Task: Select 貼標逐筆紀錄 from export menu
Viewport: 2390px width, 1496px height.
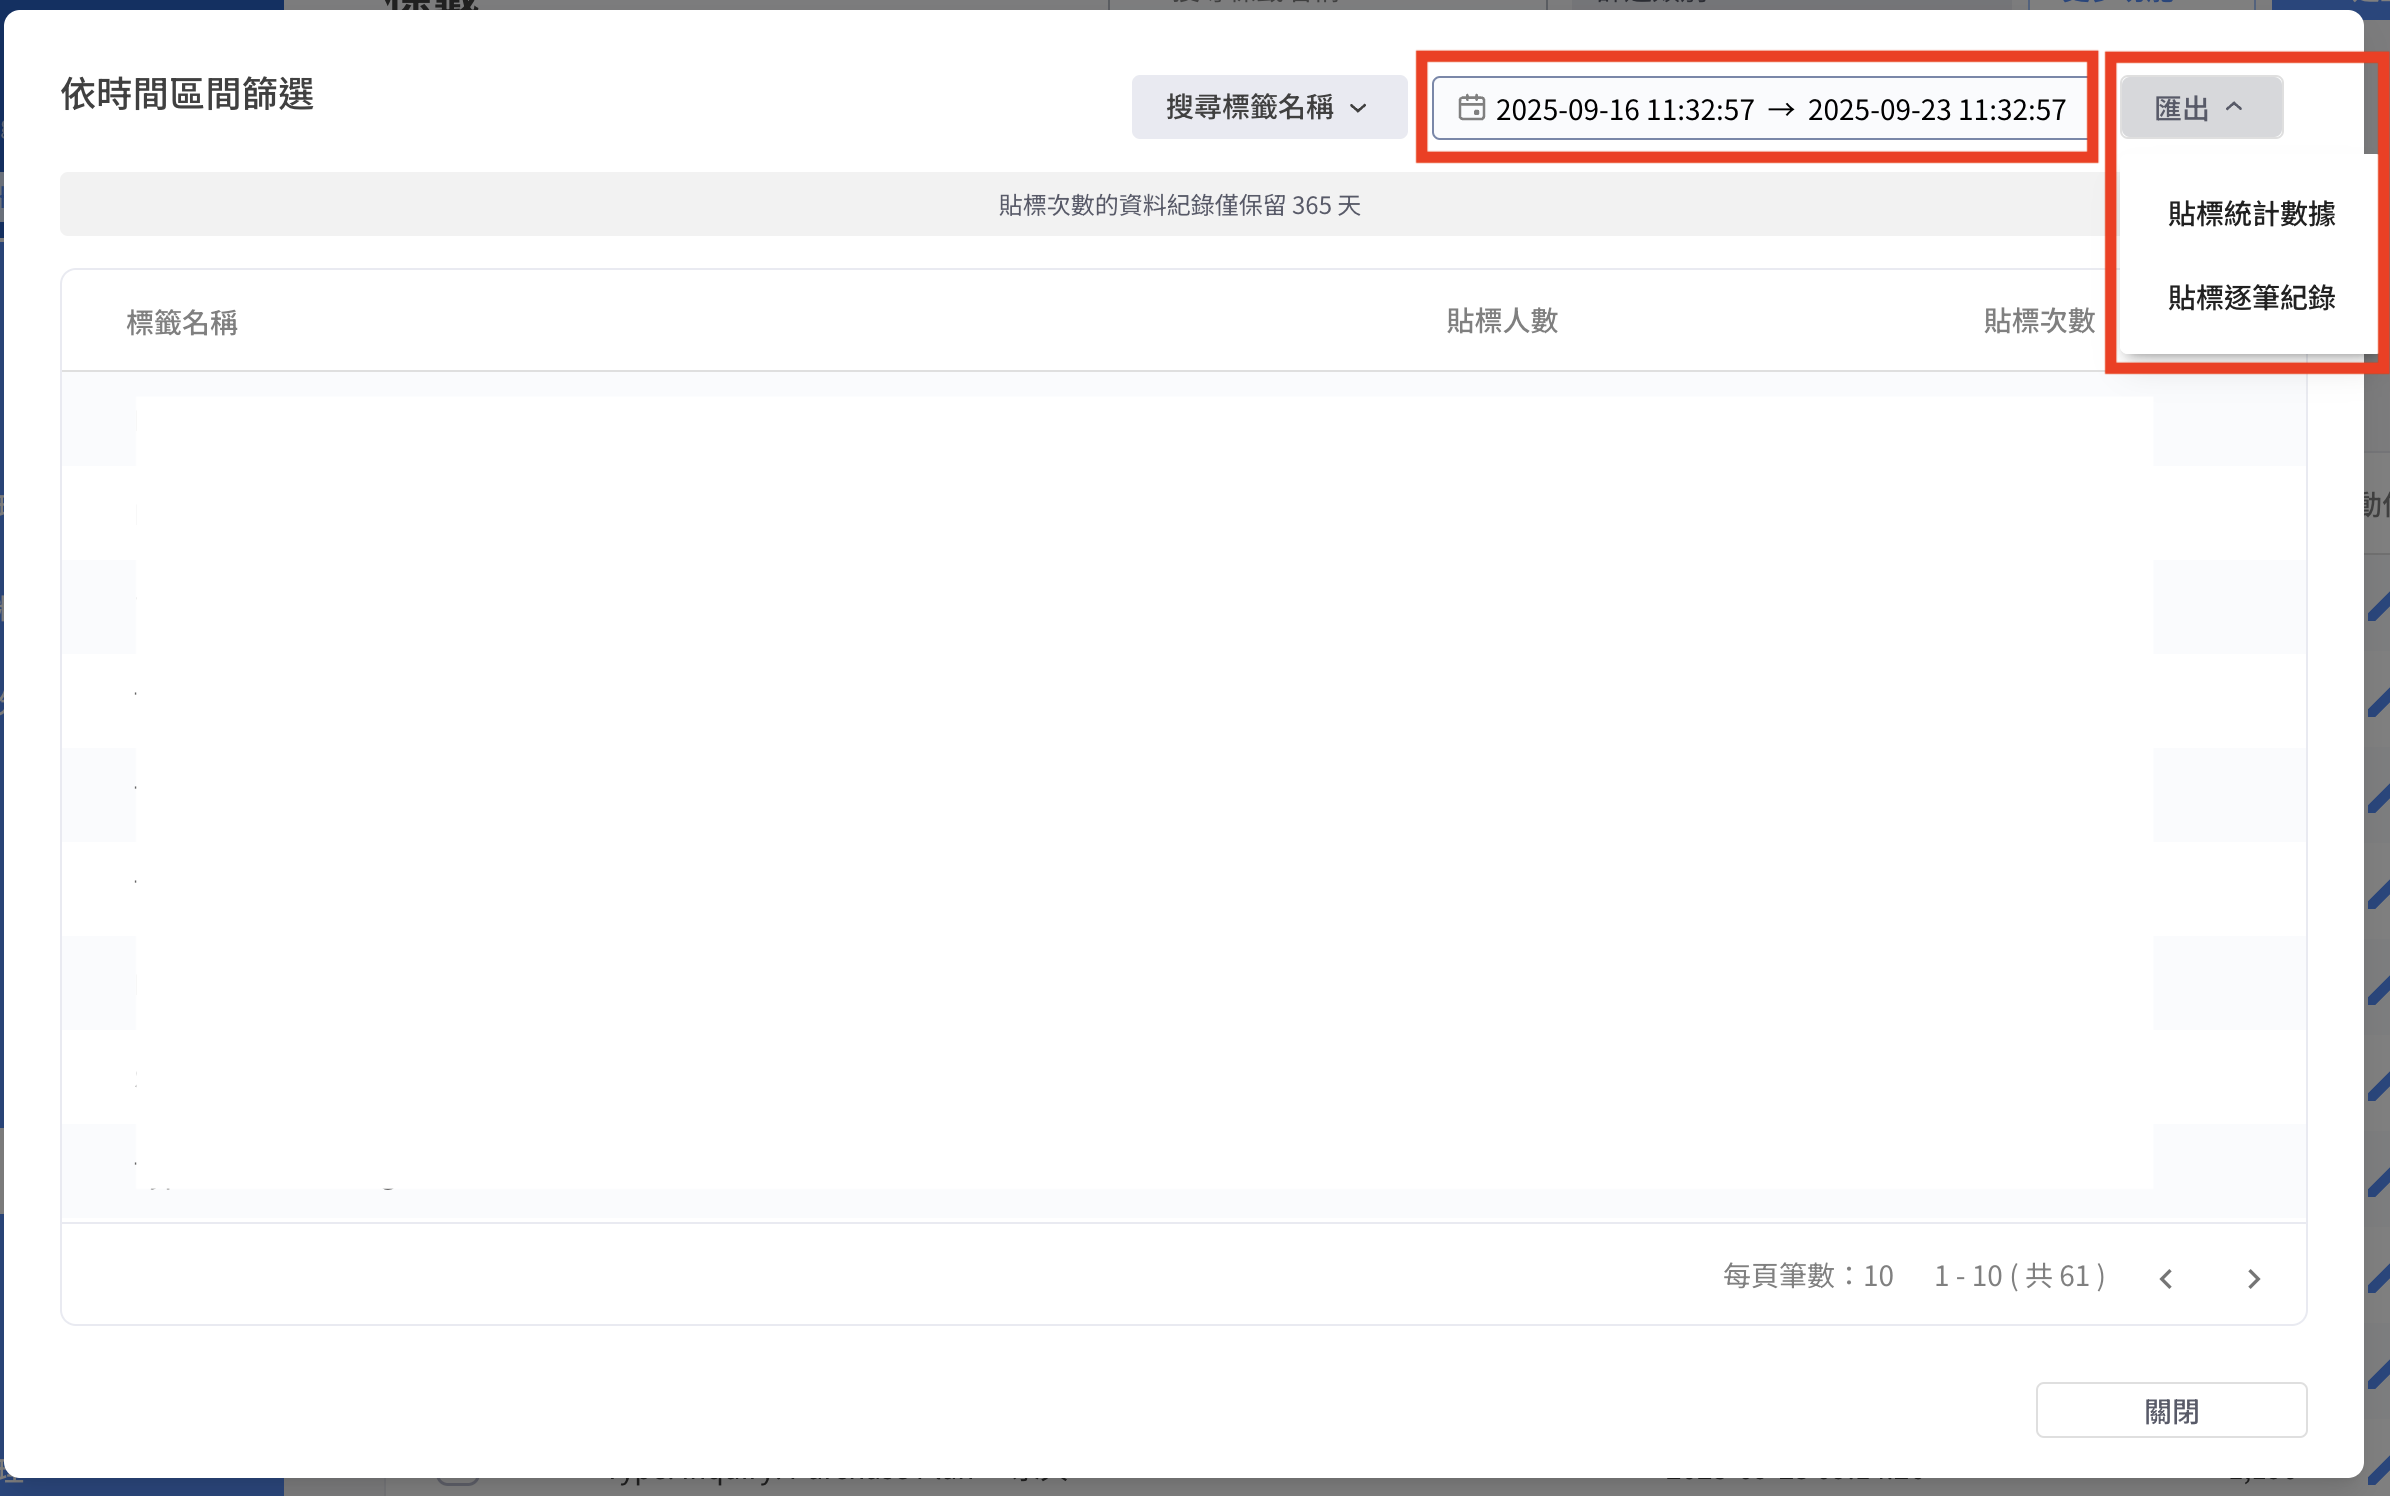Action: [2251, 298]
